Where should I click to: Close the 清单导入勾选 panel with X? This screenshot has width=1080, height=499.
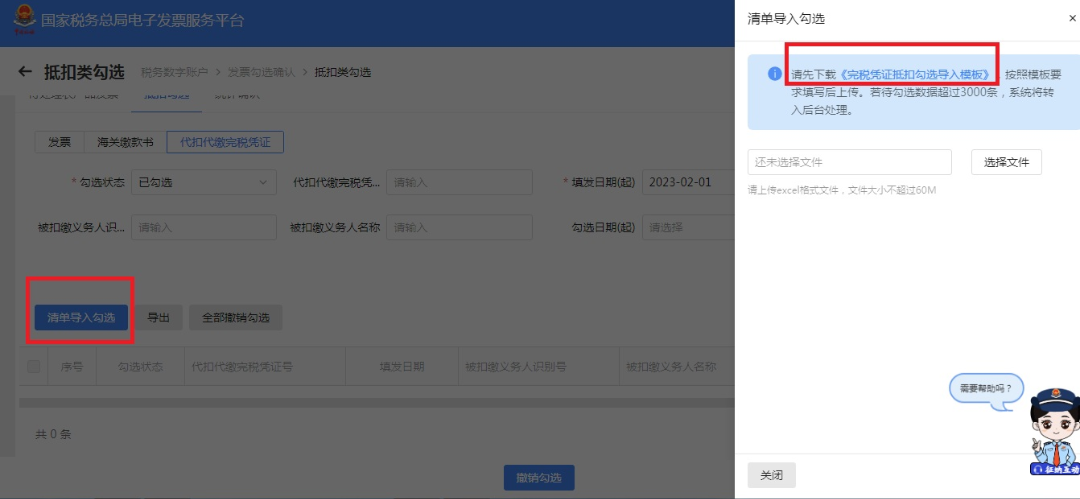pyautogui.click(x=1072, y=19)
